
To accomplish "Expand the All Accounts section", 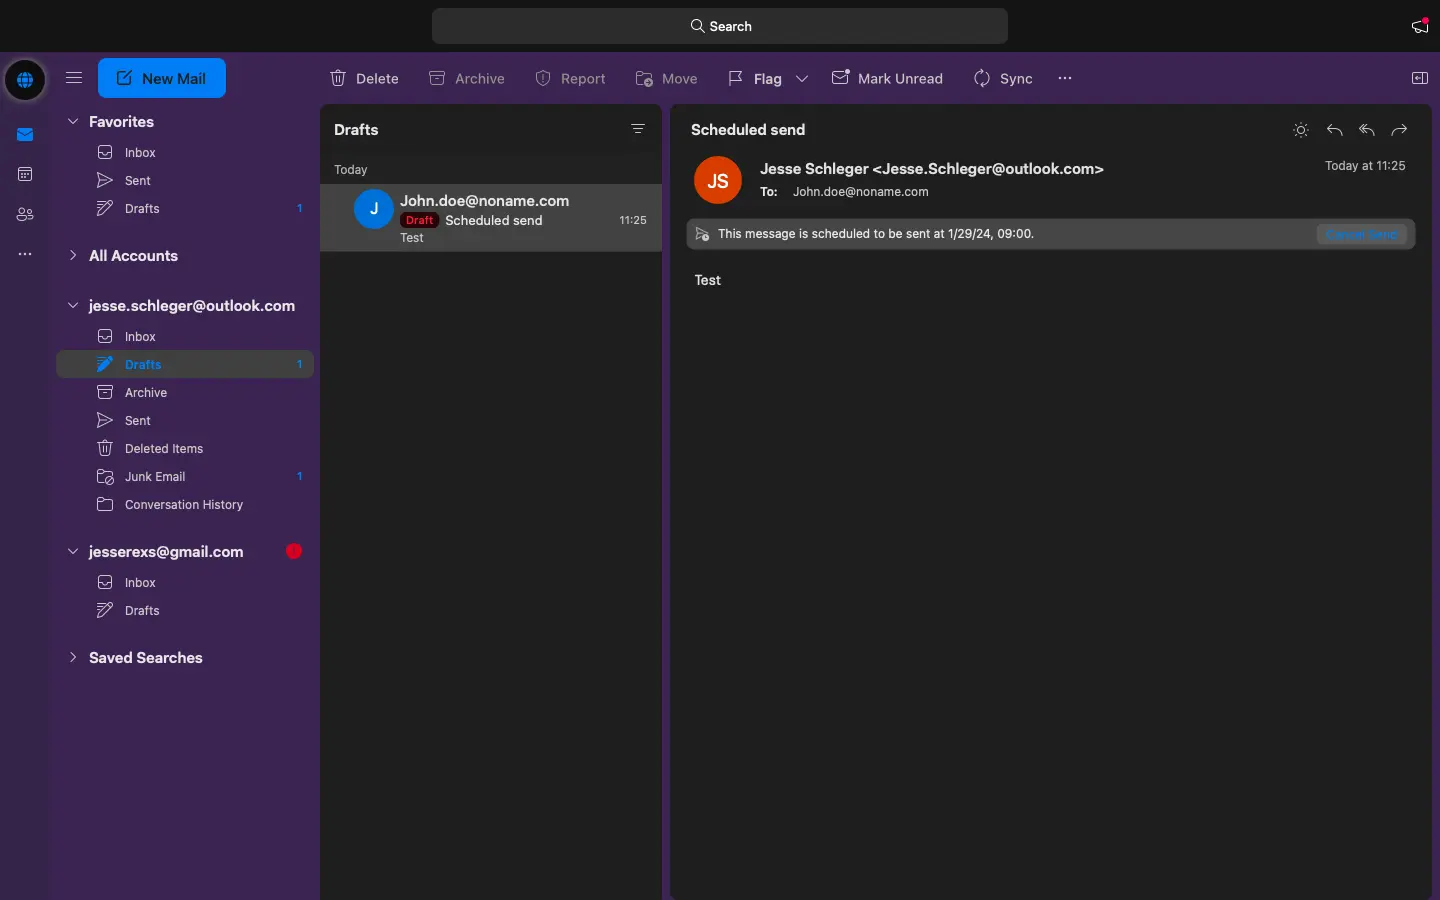I will pyautogui.click(x=73, y=256).
